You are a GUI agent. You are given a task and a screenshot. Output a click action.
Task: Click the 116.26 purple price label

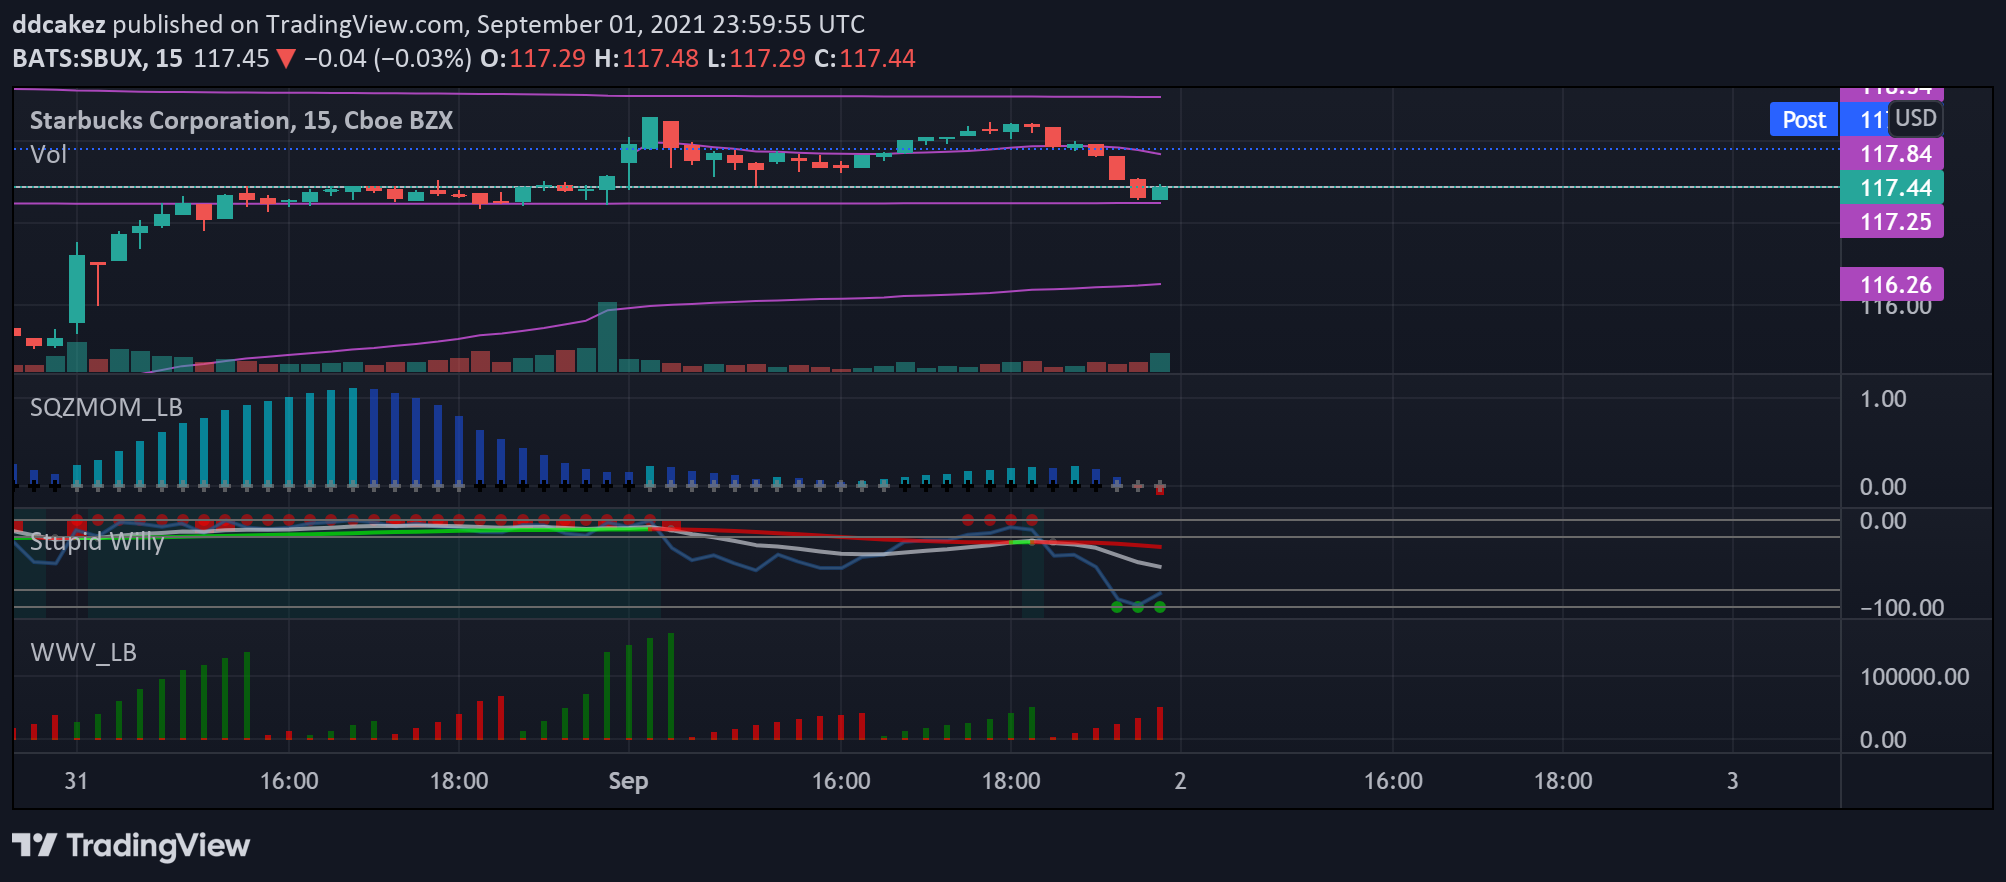point(1892,285)
